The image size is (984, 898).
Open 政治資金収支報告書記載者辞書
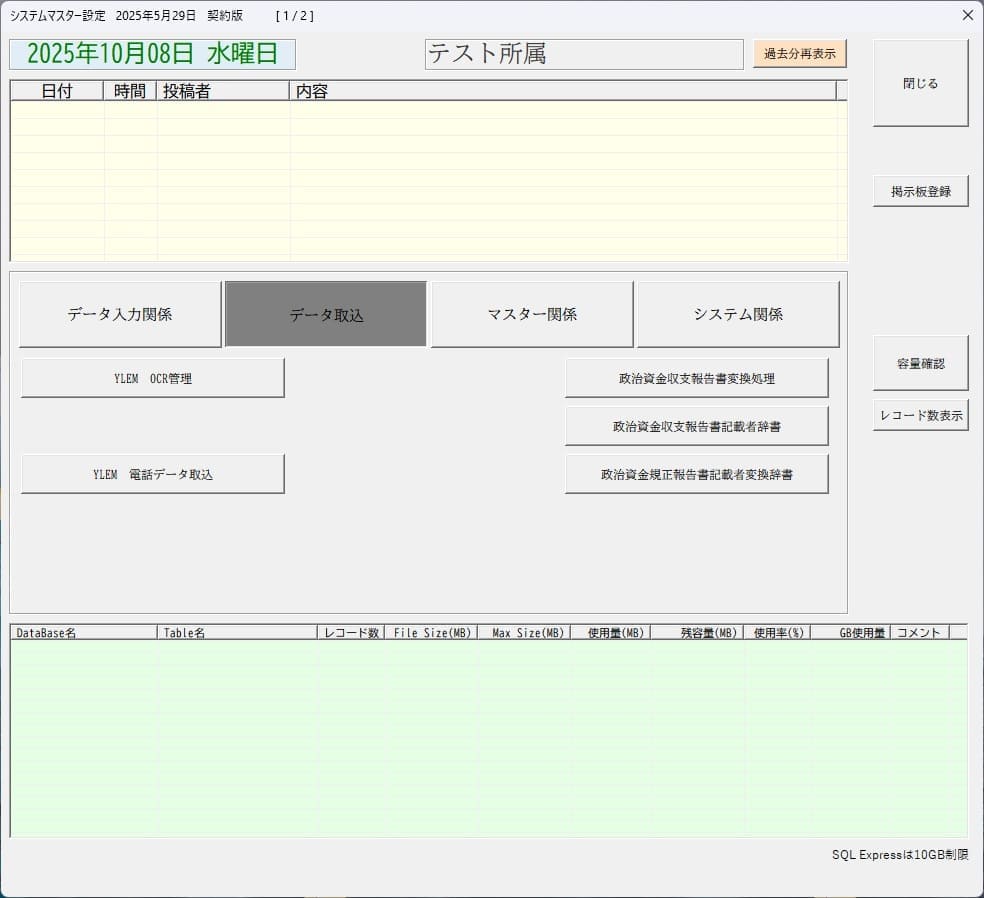coord(696,426)
